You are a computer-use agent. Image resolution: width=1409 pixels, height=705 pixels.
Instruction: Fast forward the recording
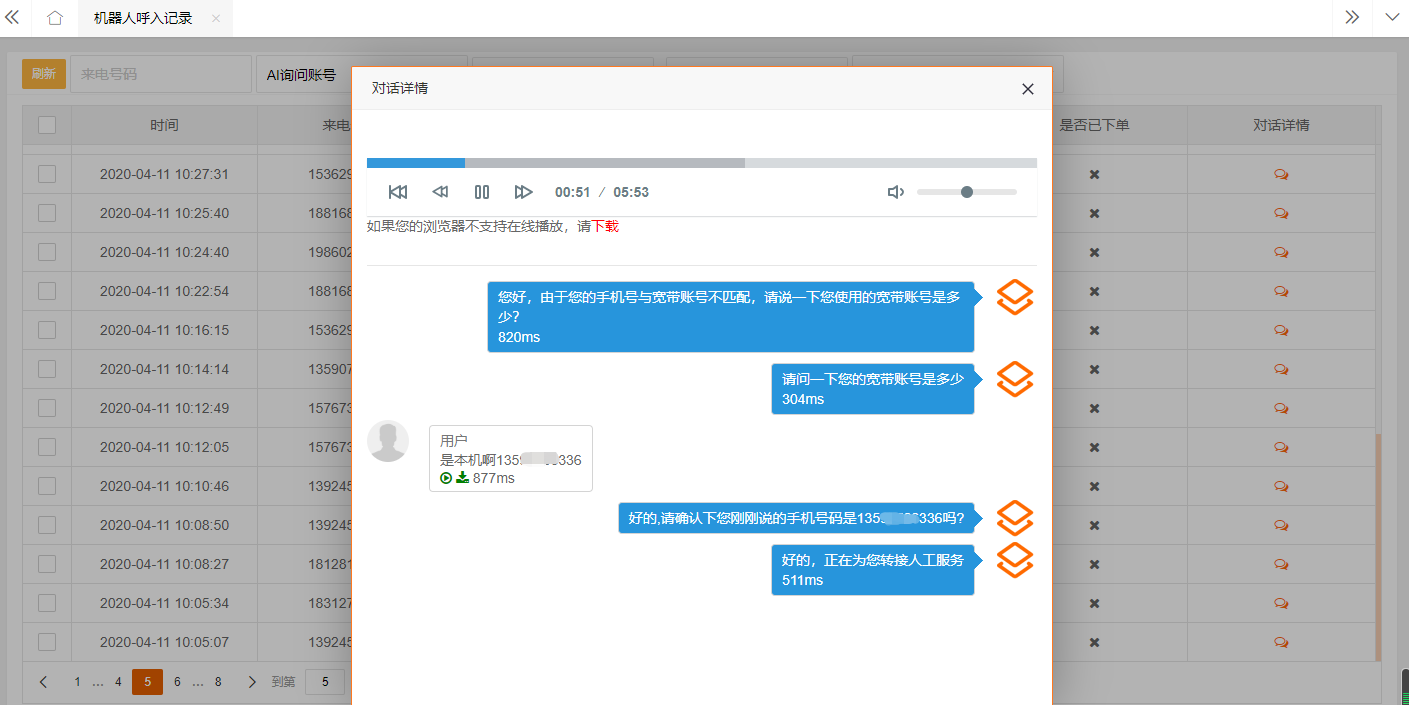pyautogui.click(x=524, y=191)
